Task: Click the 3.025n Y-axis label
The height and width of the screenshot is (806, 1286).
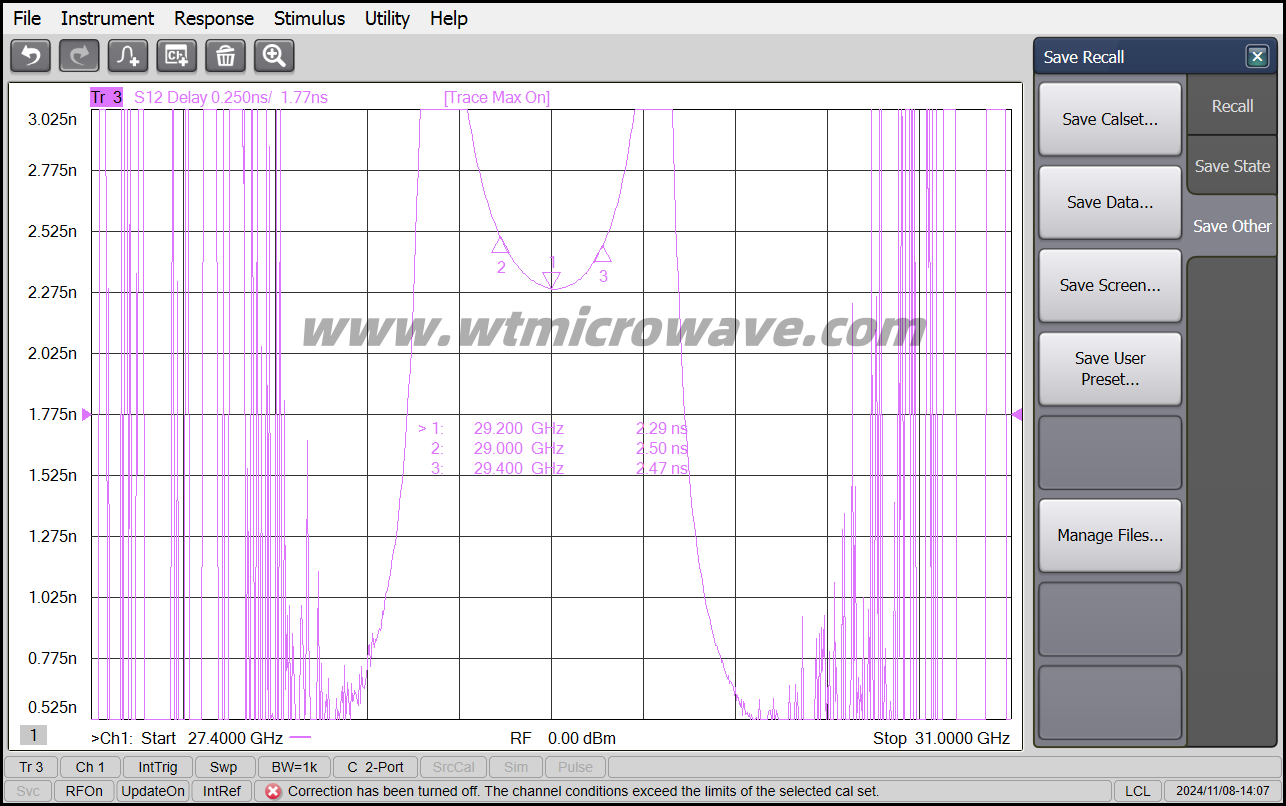Action: [52, 119]
